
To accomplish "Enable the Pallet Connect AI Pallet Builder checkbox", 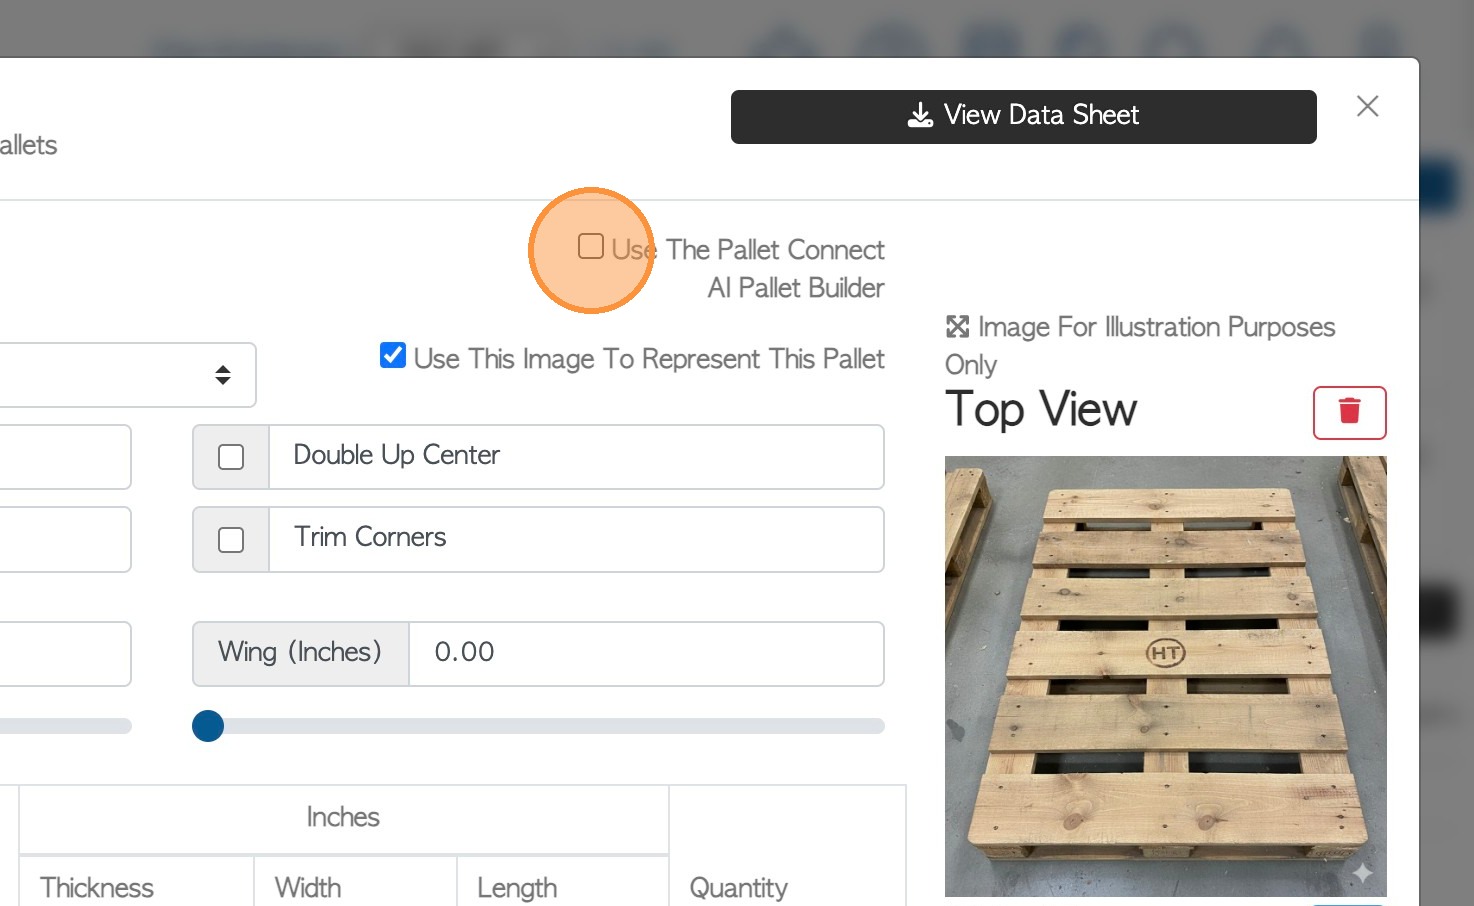I will tap(591, 246).
